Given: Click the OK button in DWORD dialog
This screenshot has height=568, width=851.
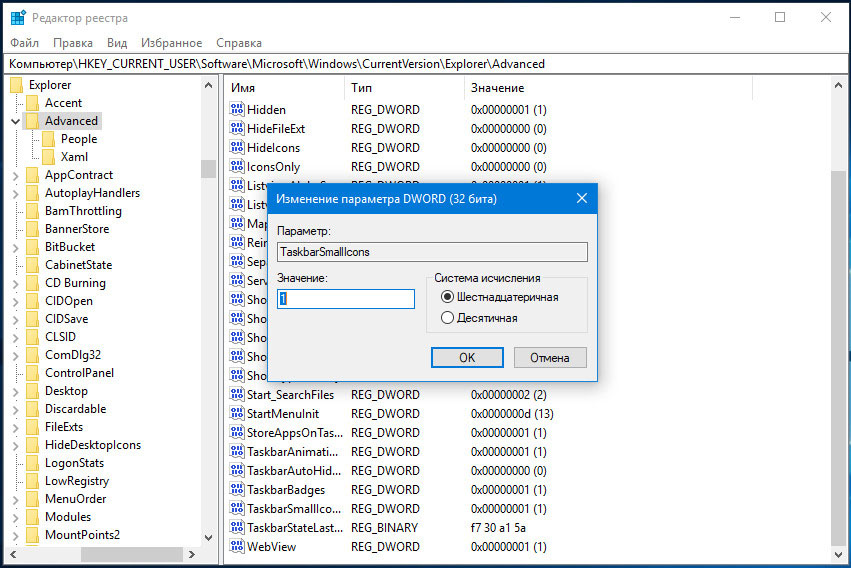Looking at the screenshot, I should tap(467, 358).
